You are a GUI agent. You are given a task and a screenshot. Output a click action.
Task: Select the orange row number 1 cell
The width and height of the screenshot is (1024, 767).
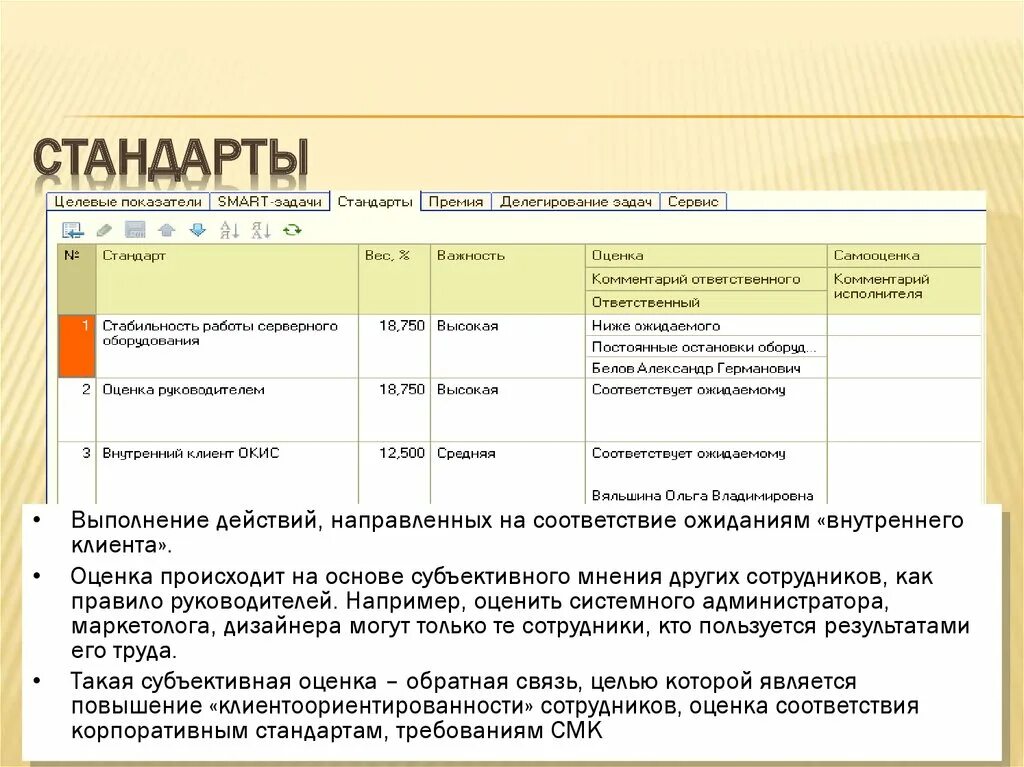[x=77, y=346]
